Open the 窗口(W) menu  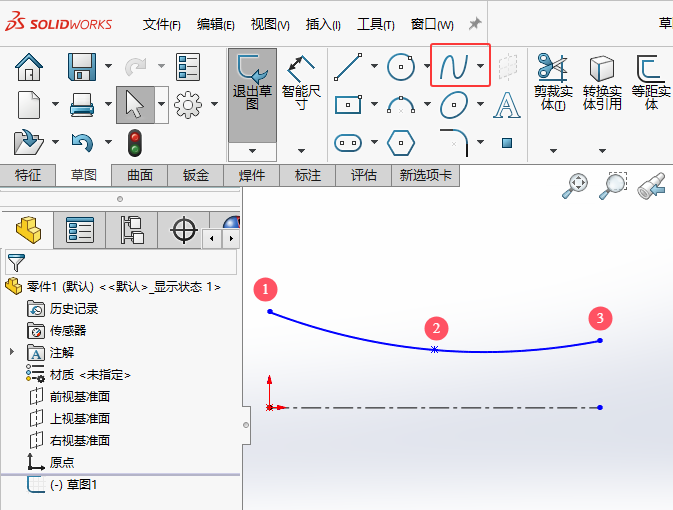tap(432, 24)
